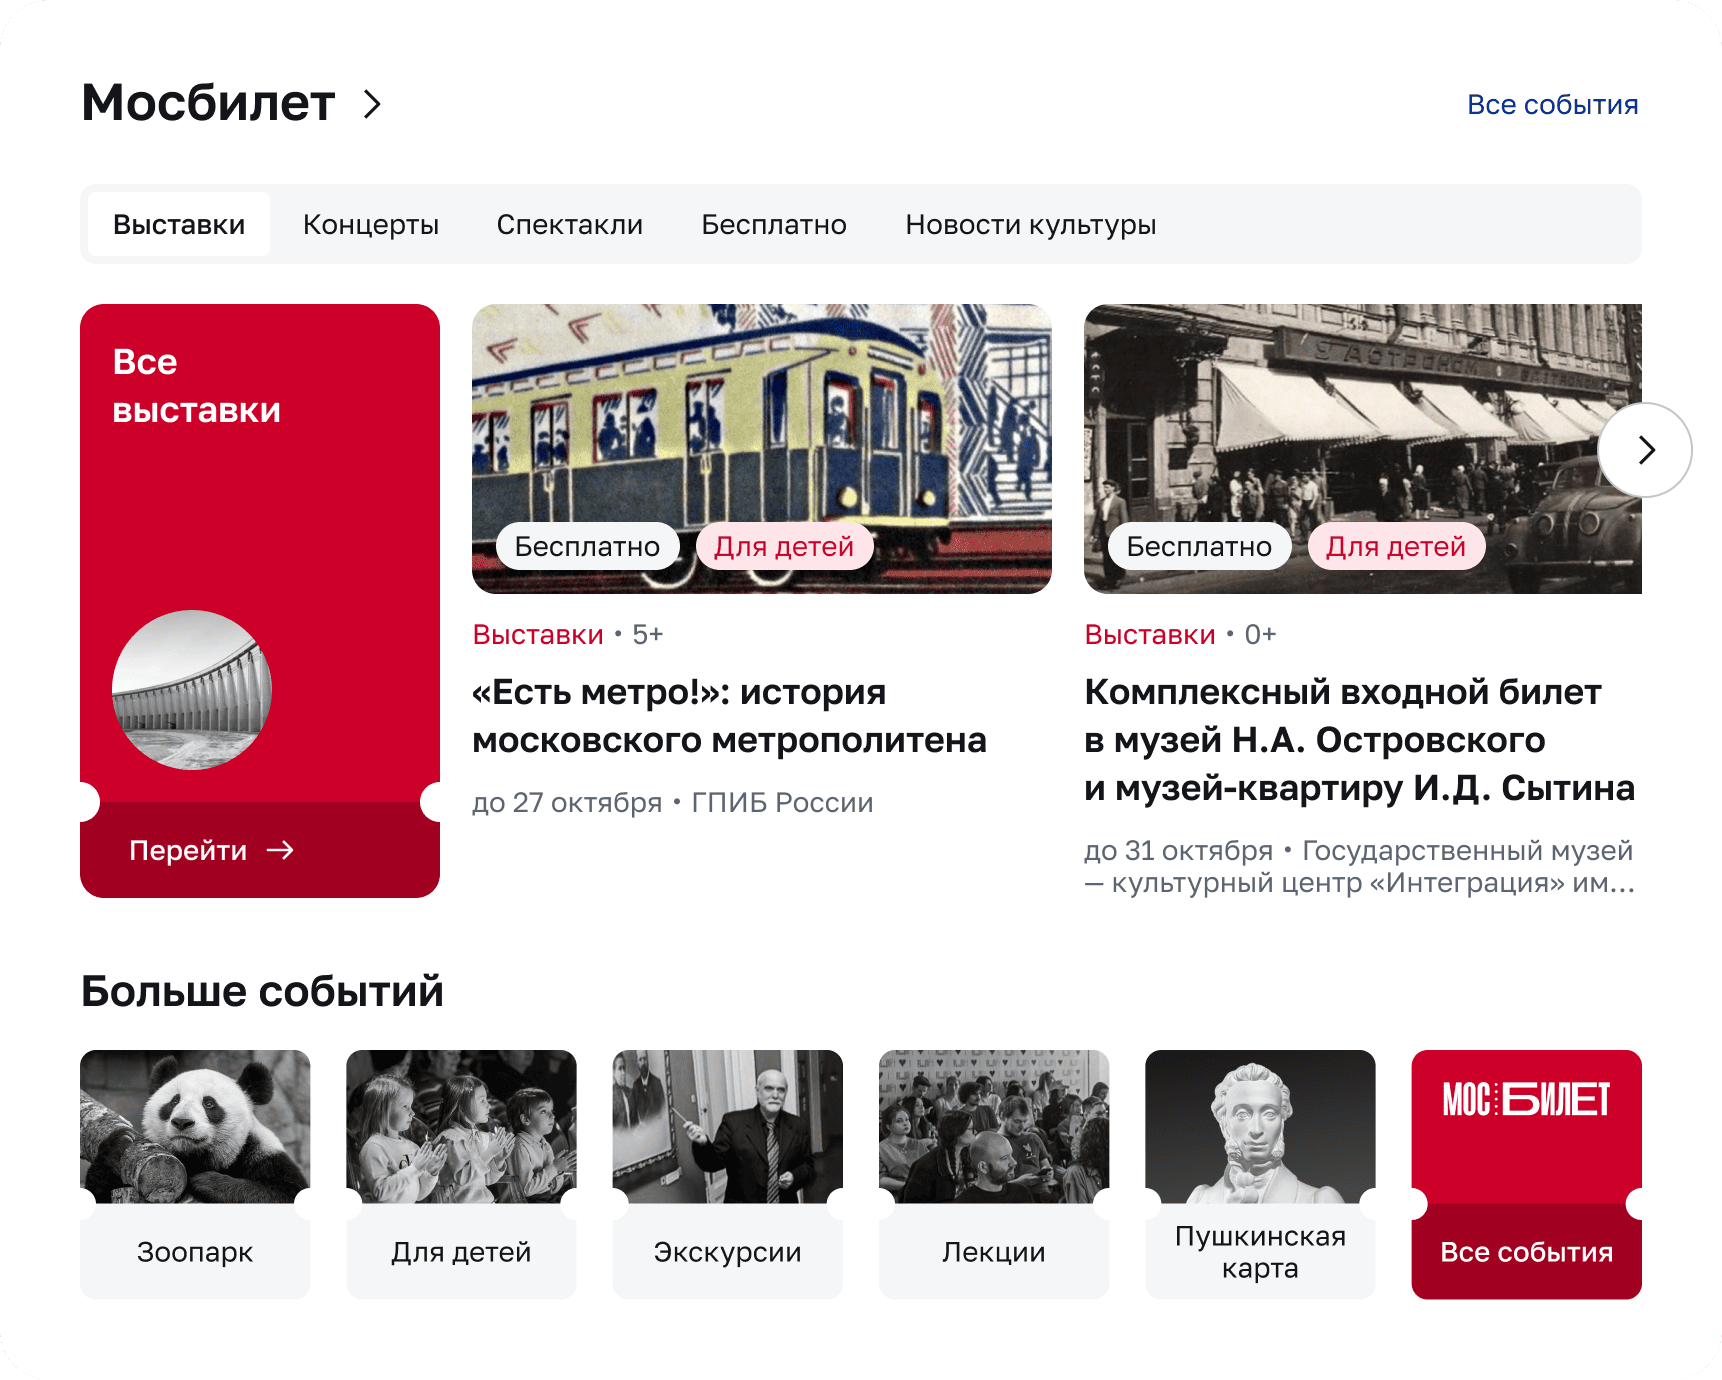
Task: Open the Бесплатно tab
Action: click(774, 224)
